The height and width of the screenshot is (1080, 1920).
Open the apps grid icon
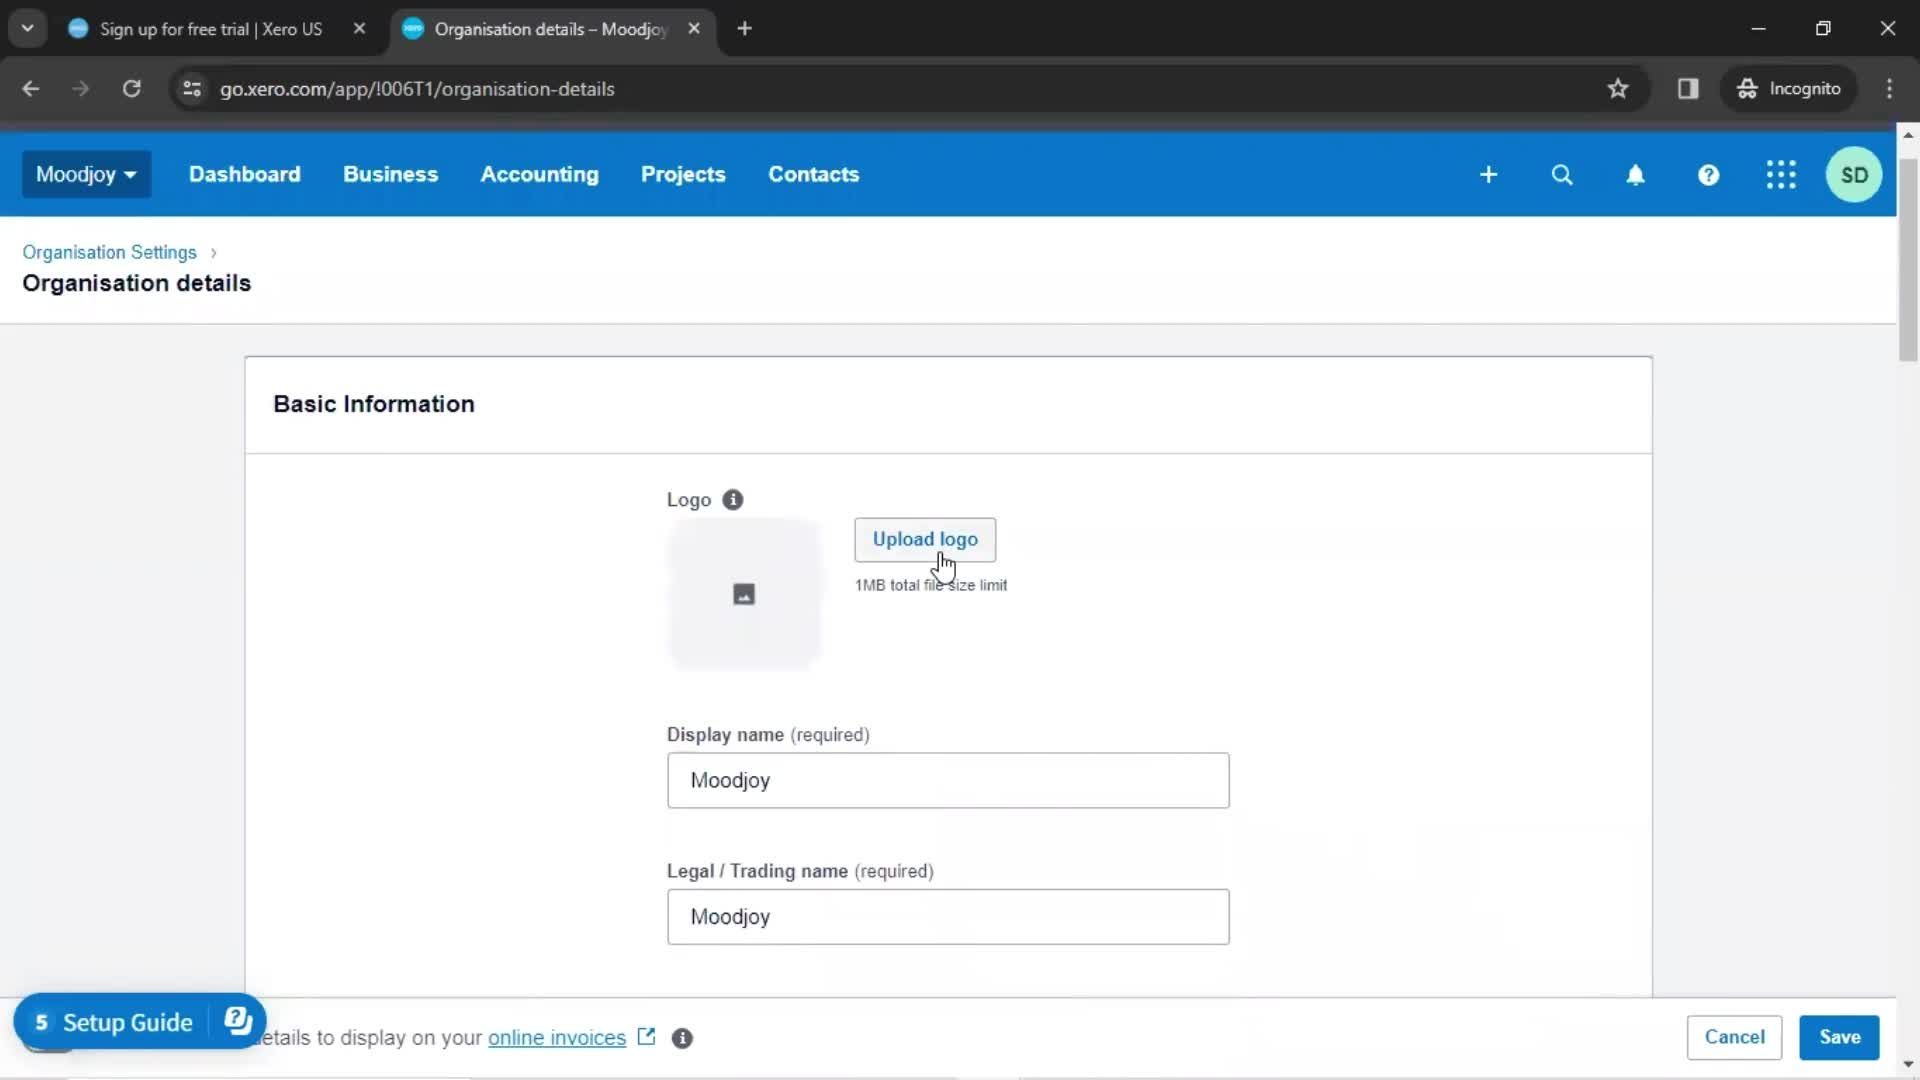point(1781,175)
